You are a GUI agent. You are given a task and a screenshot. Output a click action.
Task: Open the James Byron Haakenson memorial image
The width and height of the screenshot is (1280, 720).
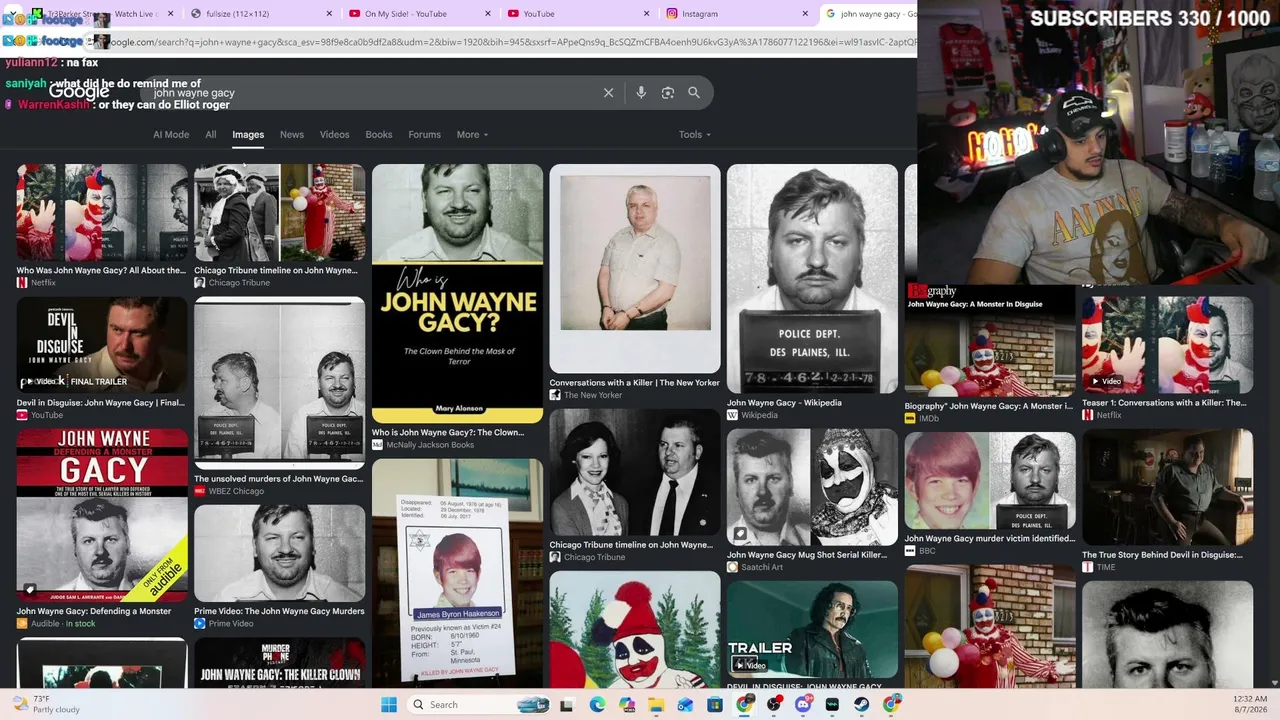(x=457, y=573)
